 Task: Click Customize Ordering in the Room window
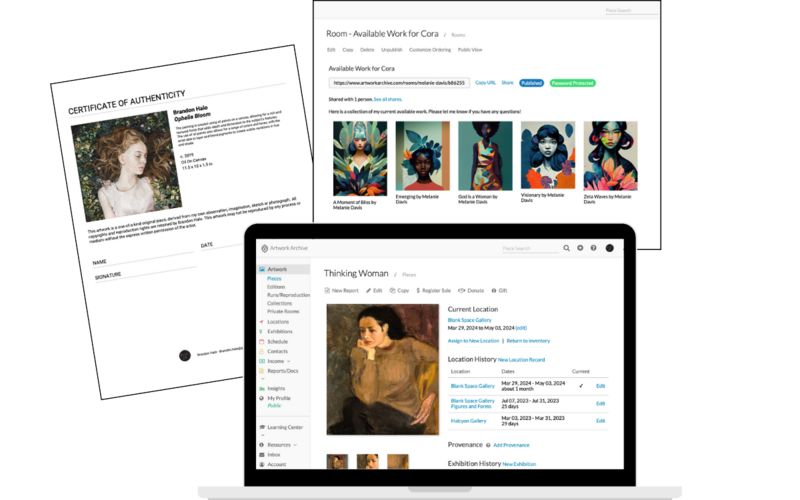coord(430,49)
